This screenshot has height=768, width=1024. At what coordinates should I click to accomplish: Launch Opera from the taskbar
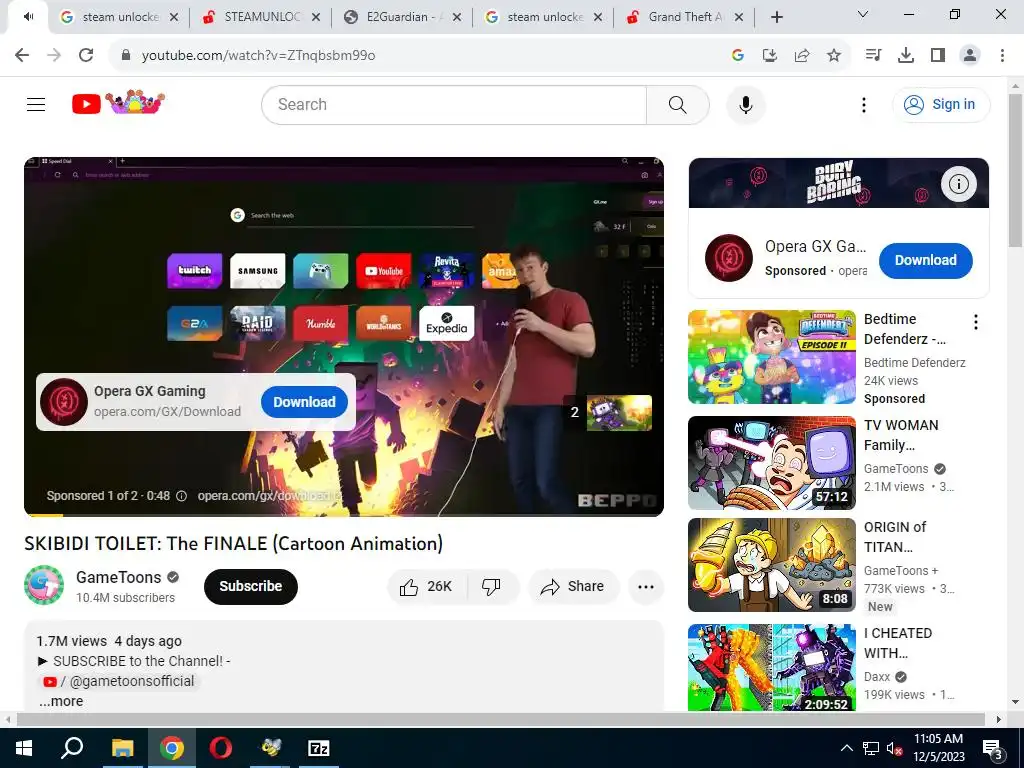[221, 748]
